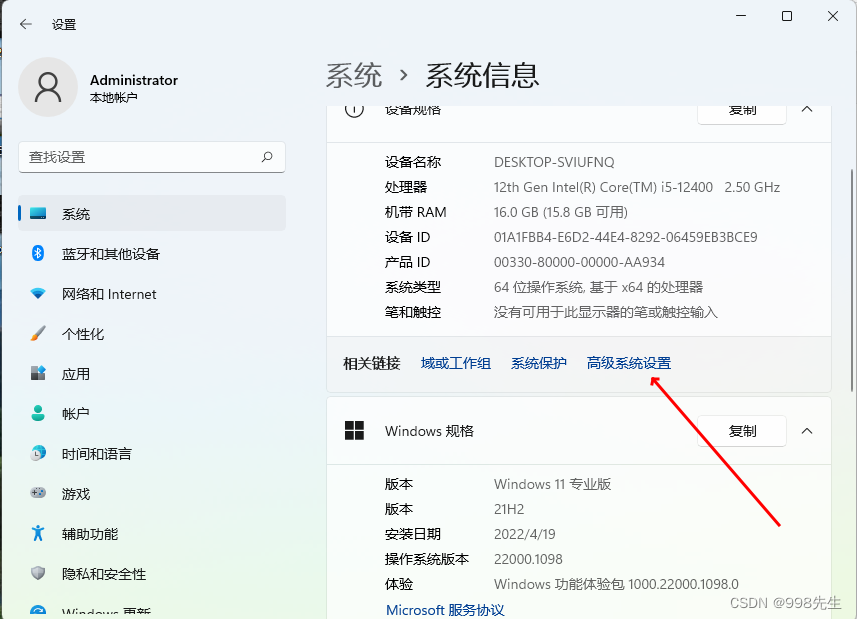Click the device name DESKTOP-SVIUFNQ
The height and width of the screenshot is (619, 857).
click(554, 162)
